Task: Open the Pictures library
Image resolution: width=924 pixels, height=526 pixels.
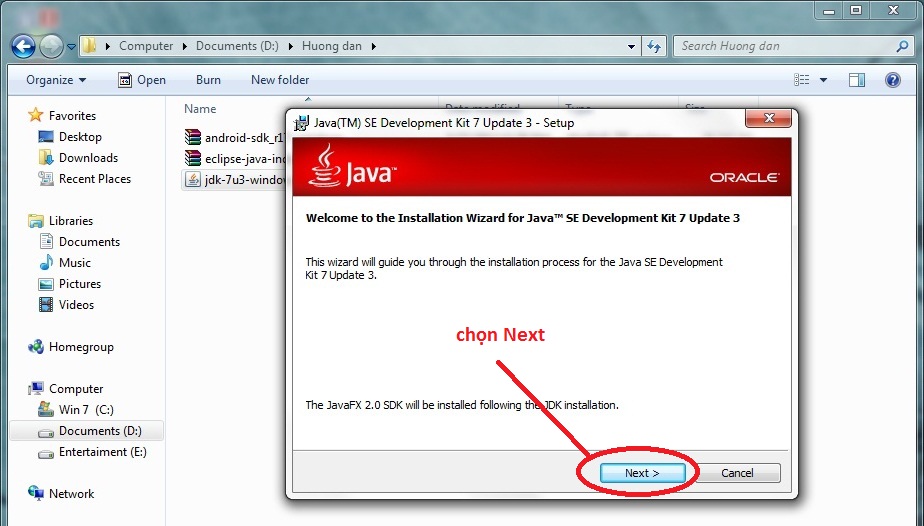Action: pos(70,284)
